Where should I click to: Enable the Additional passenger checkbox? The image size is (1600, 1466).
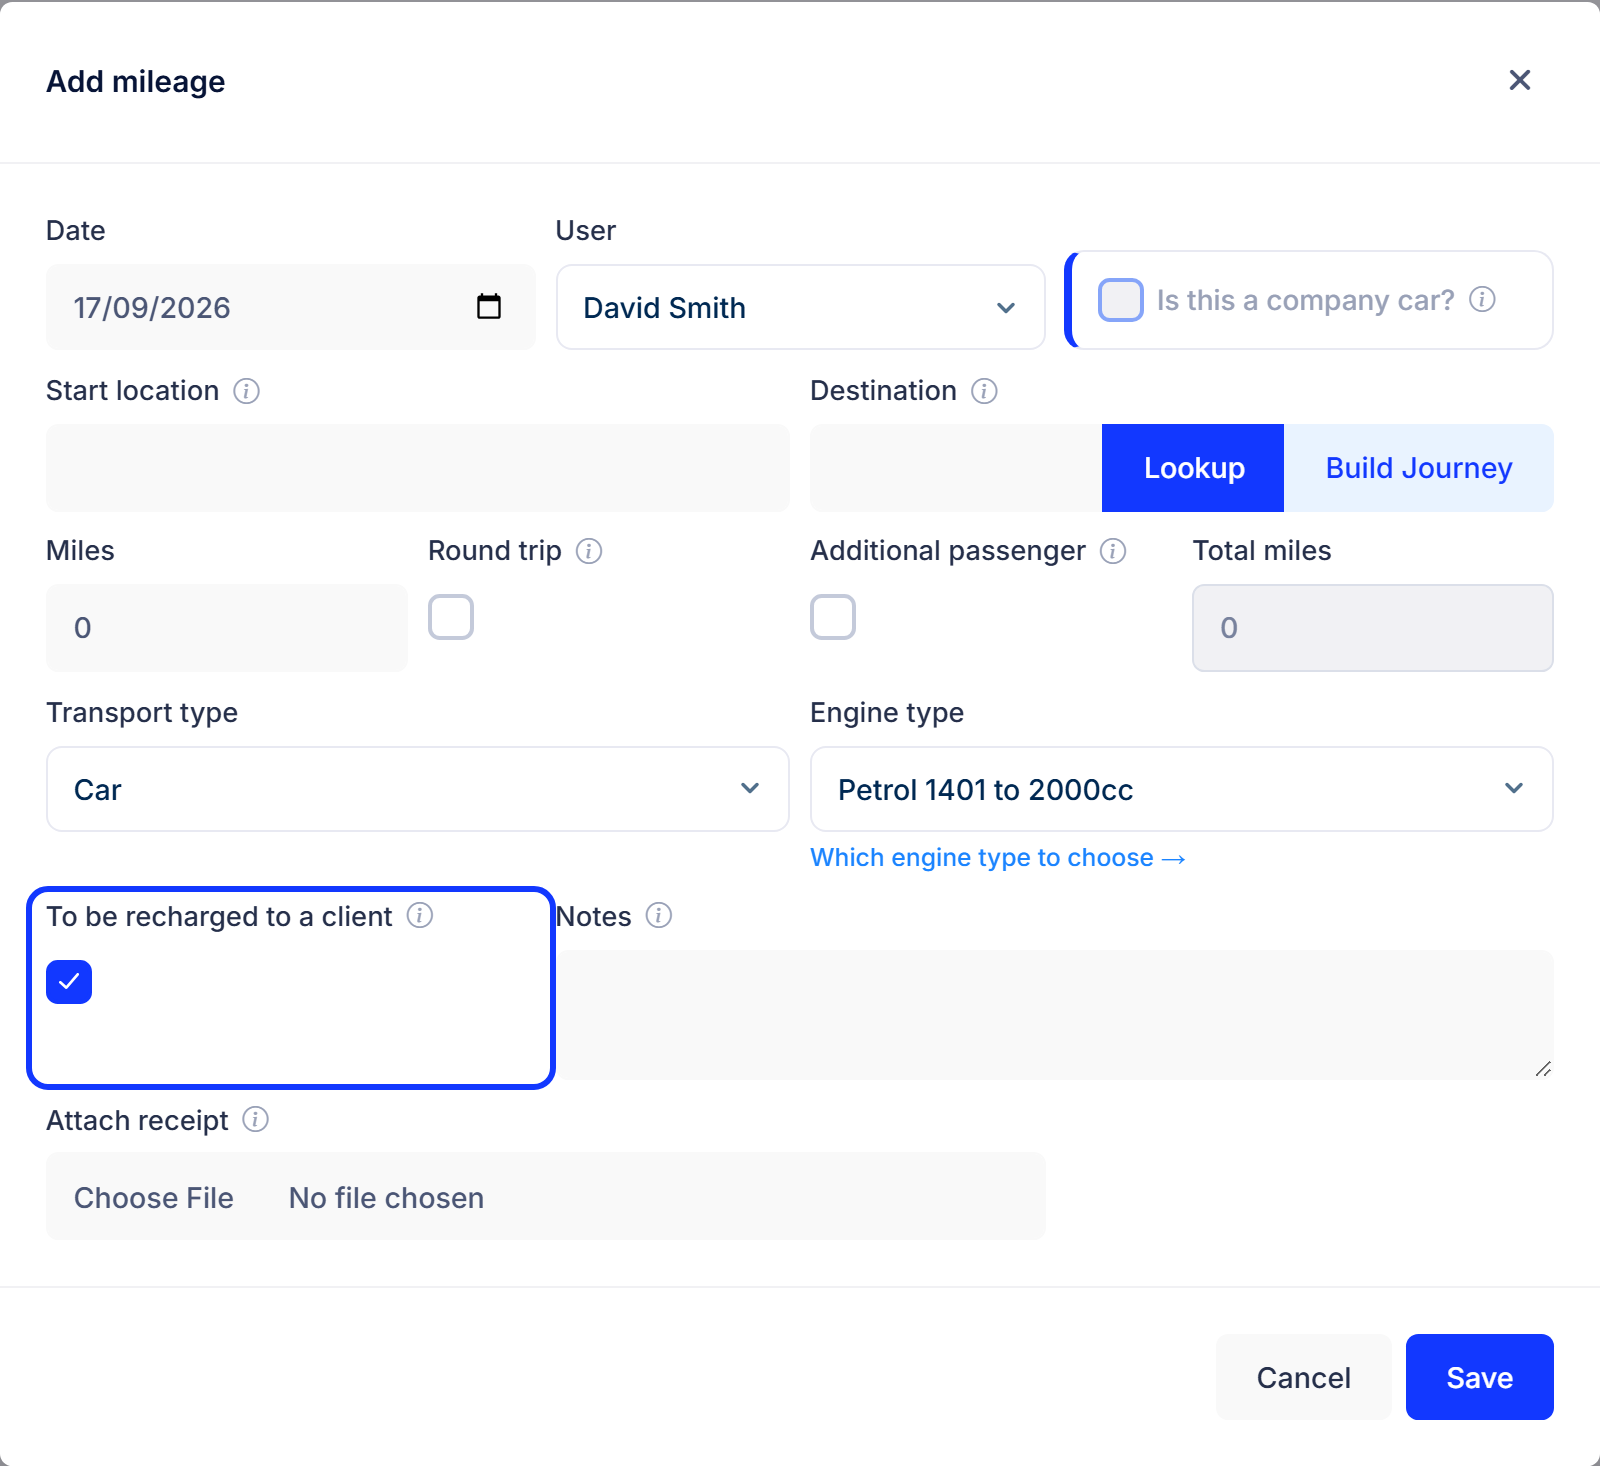click(833, 617)
